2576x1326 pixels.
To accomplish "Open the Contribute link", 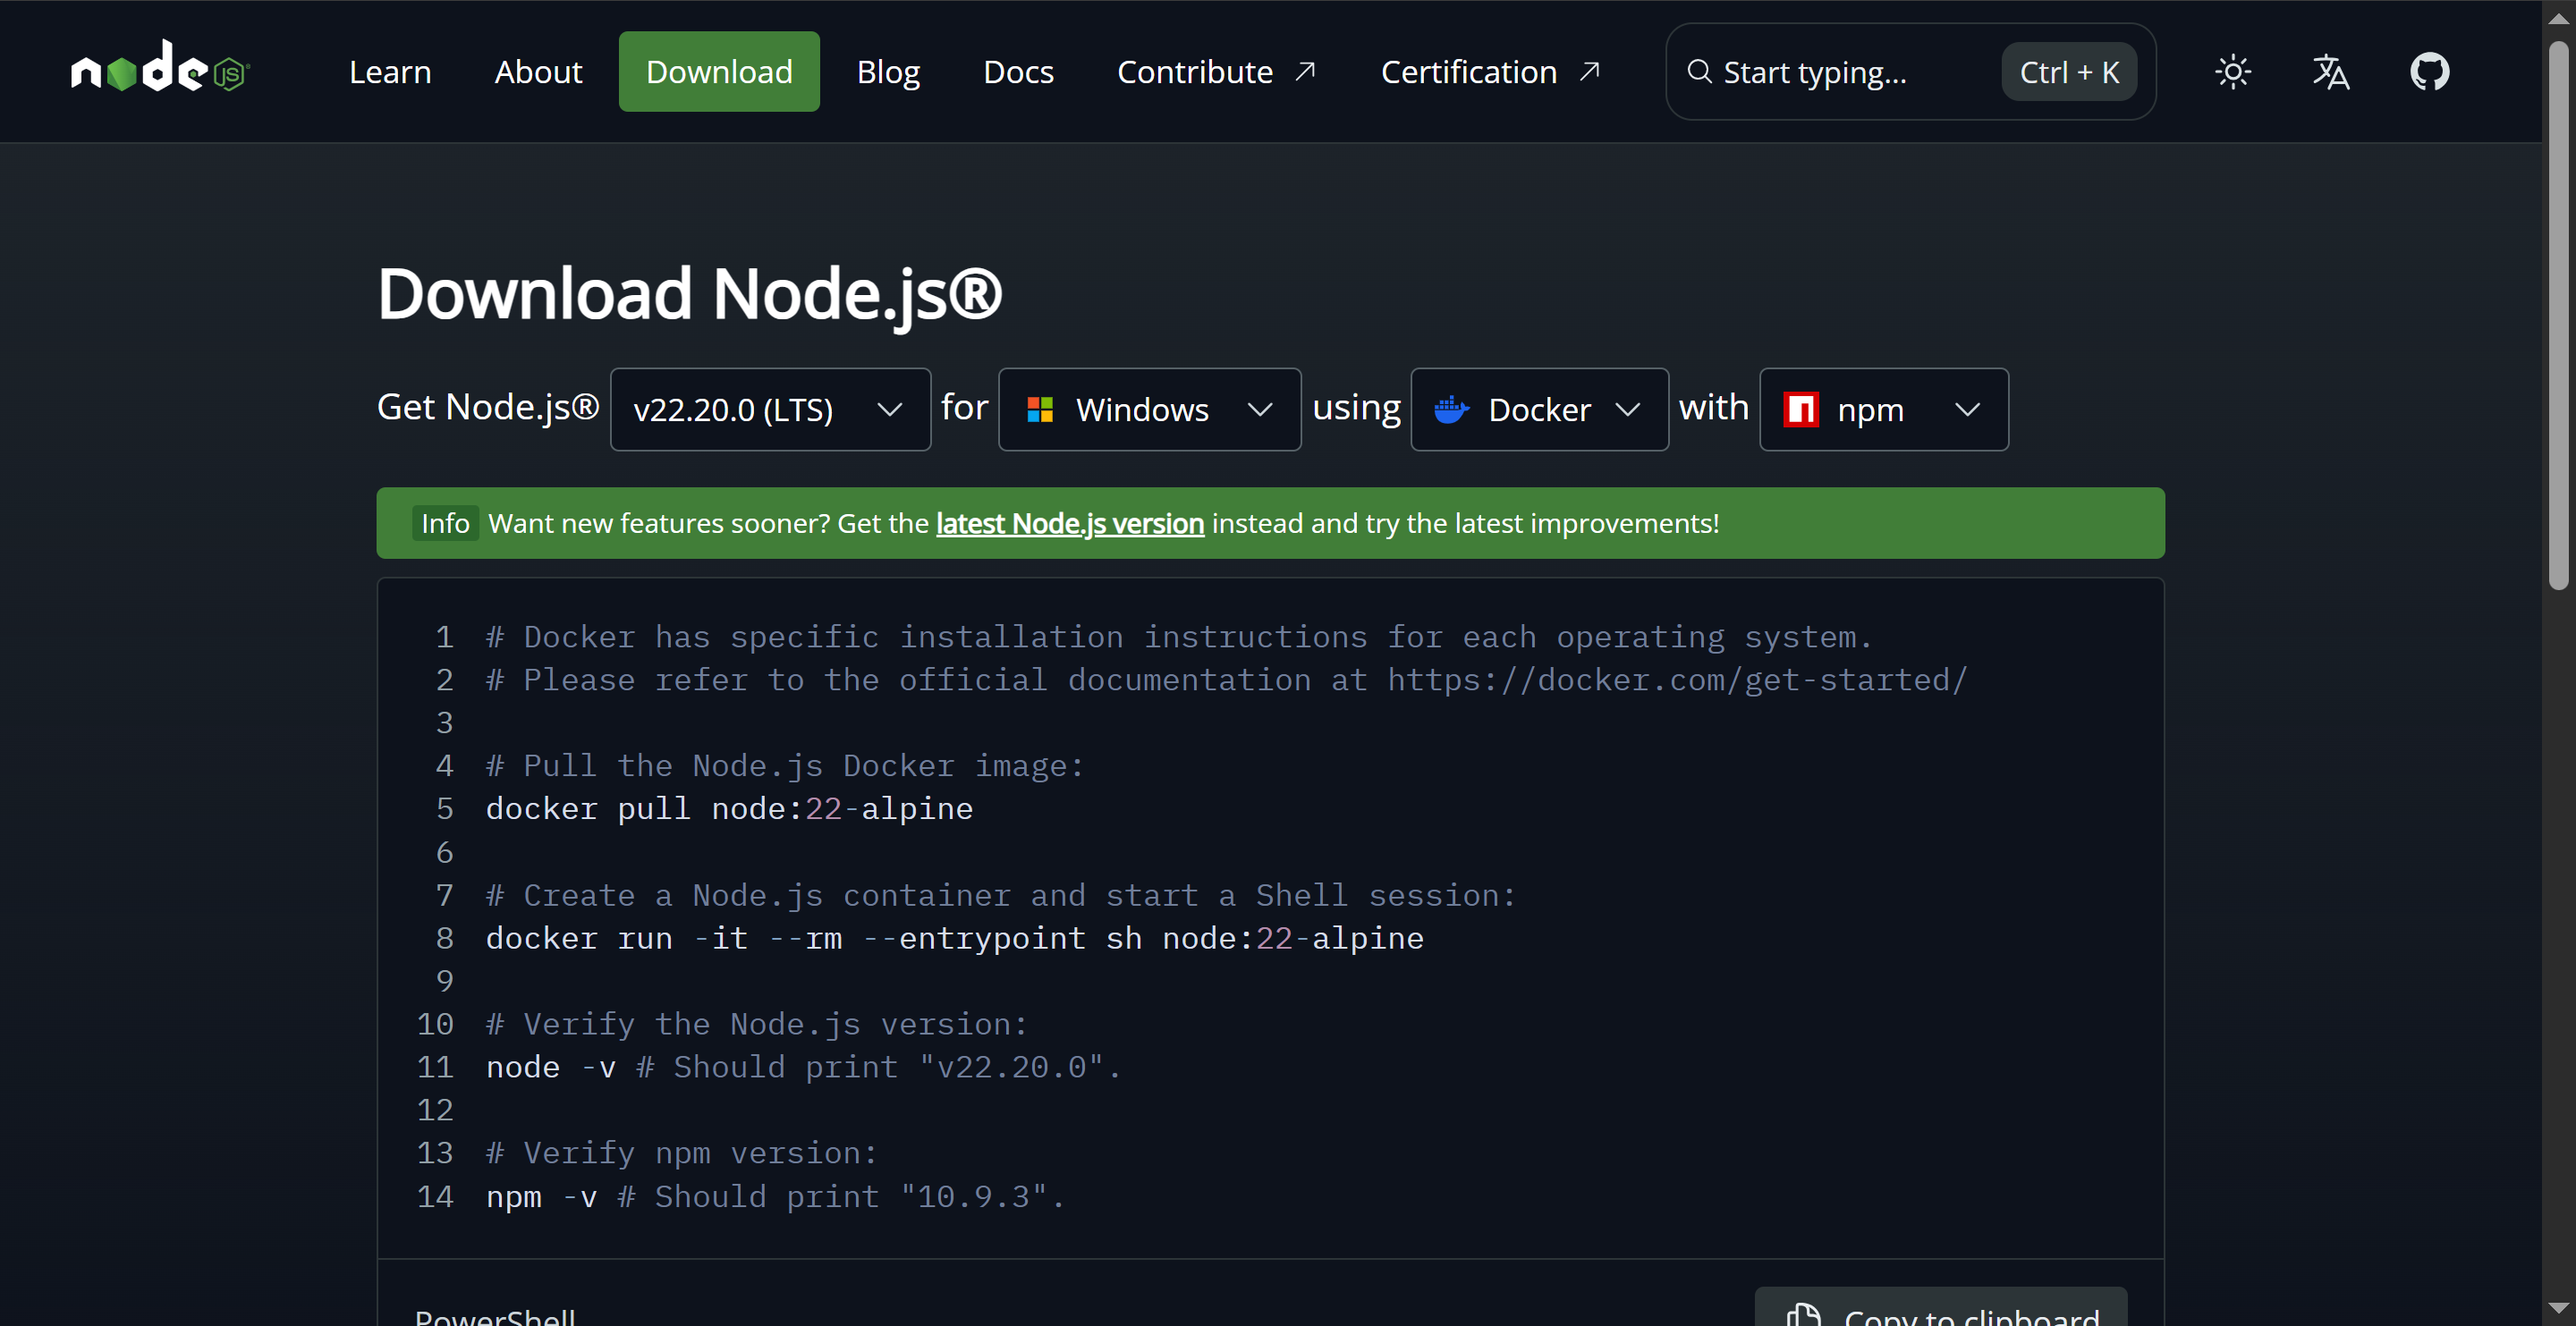I will point(1216,72).
